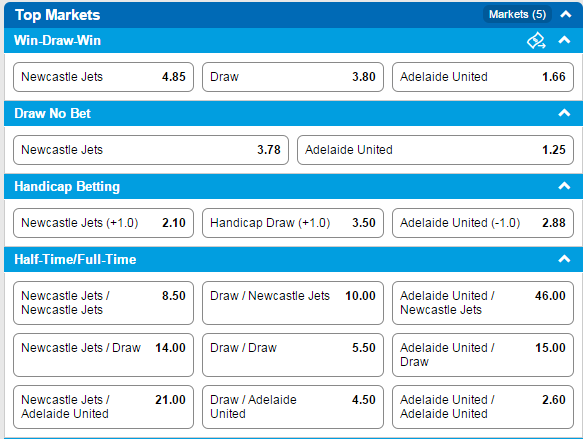Choose Newcastle Jets / Adelaide United 21.00
Screen dimensions: 583x439
point(103,407)
